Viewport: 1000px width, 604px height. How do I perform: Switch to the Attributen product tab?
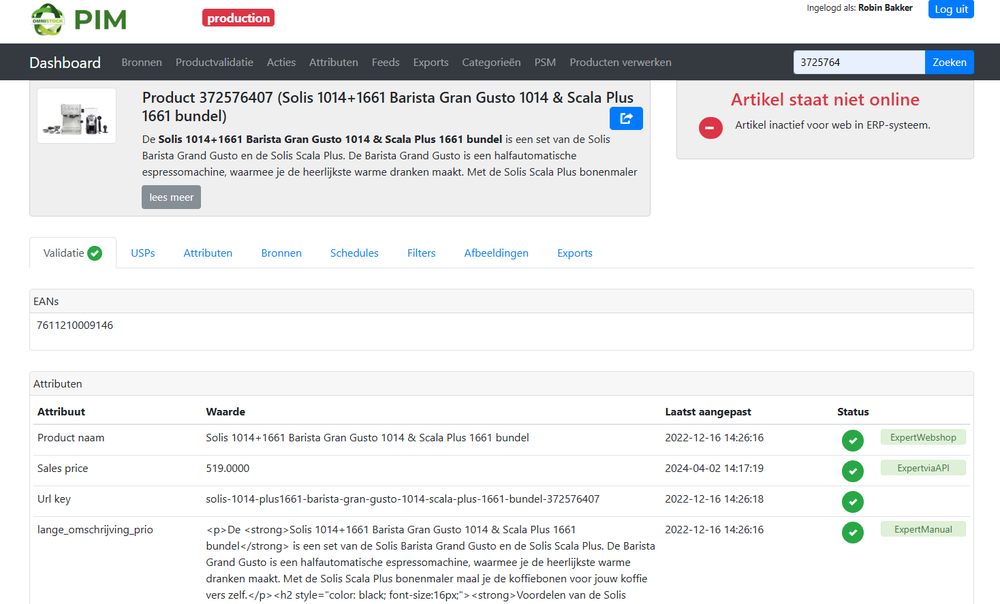(208, 253)
